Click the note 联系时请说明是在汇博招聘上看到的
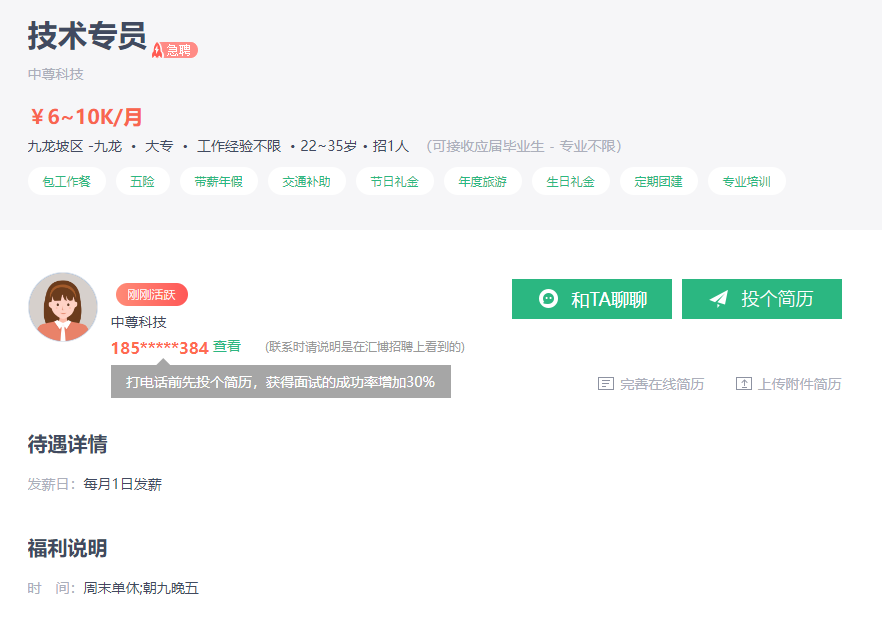The height and width of the screenshot is (623, 882). tap(365, 347)
